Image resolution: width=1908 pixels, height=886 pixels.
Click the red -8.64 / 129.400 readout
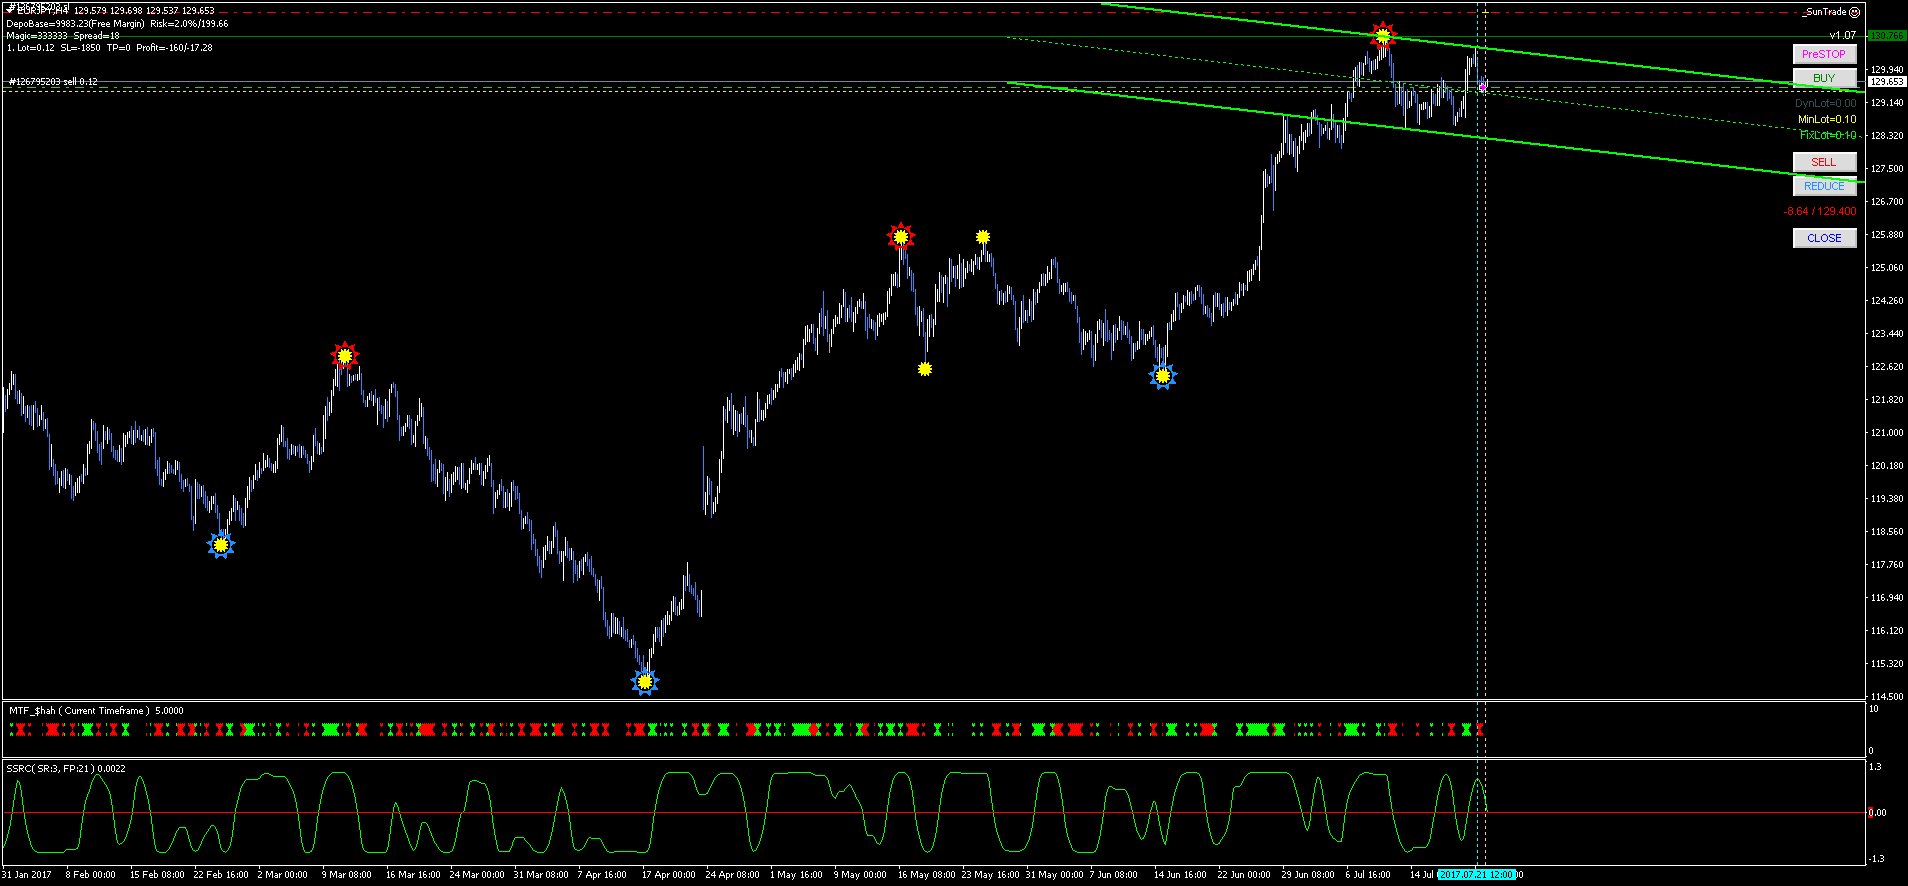(x=1820, y=211)
